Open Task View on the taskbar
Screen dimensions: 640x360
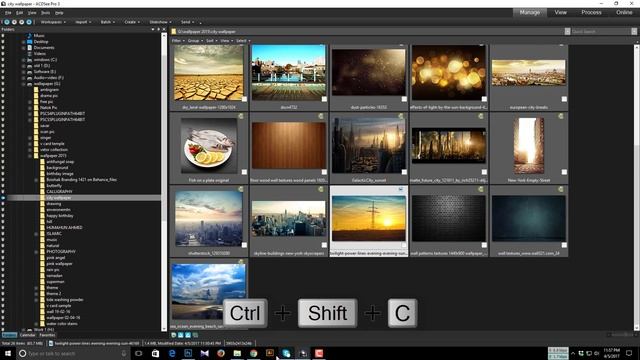139,353
